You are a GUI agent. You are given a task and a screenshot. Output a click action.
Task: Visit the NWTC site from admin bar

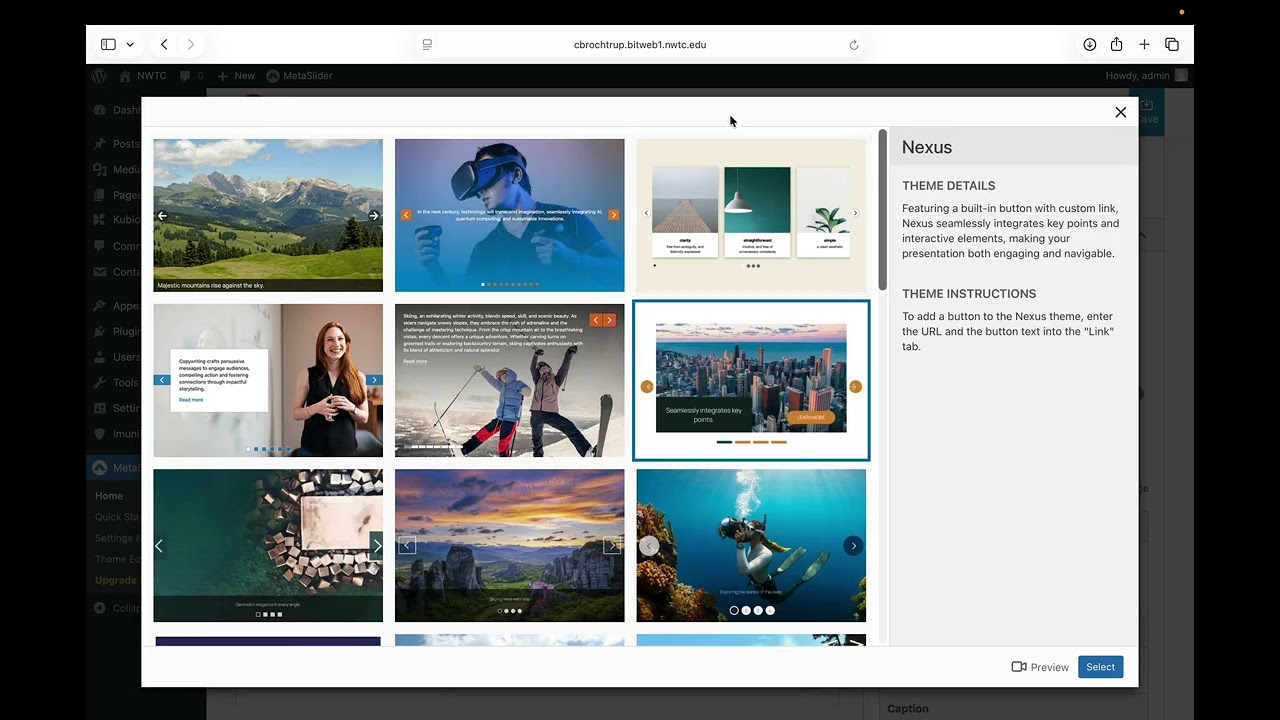tap(143, 76)
